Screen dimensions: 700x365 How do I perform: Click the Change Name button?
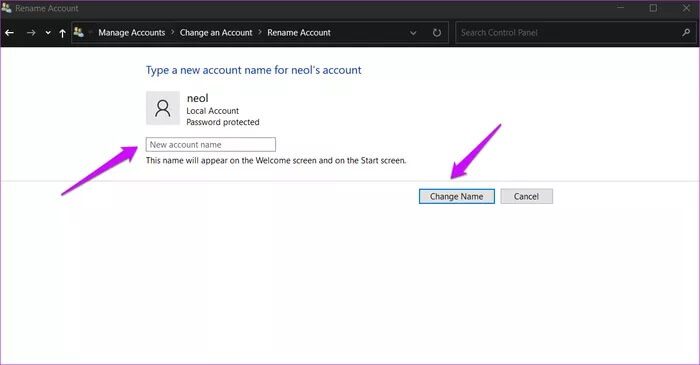click(x=457, y=196)
